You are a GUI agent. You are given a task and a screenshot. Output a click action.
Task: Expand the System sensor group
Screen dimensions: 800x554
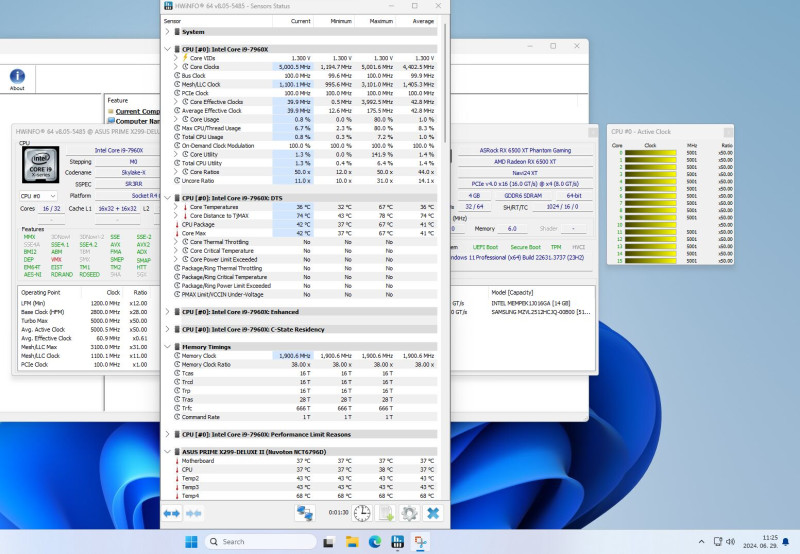click(167, 32)
